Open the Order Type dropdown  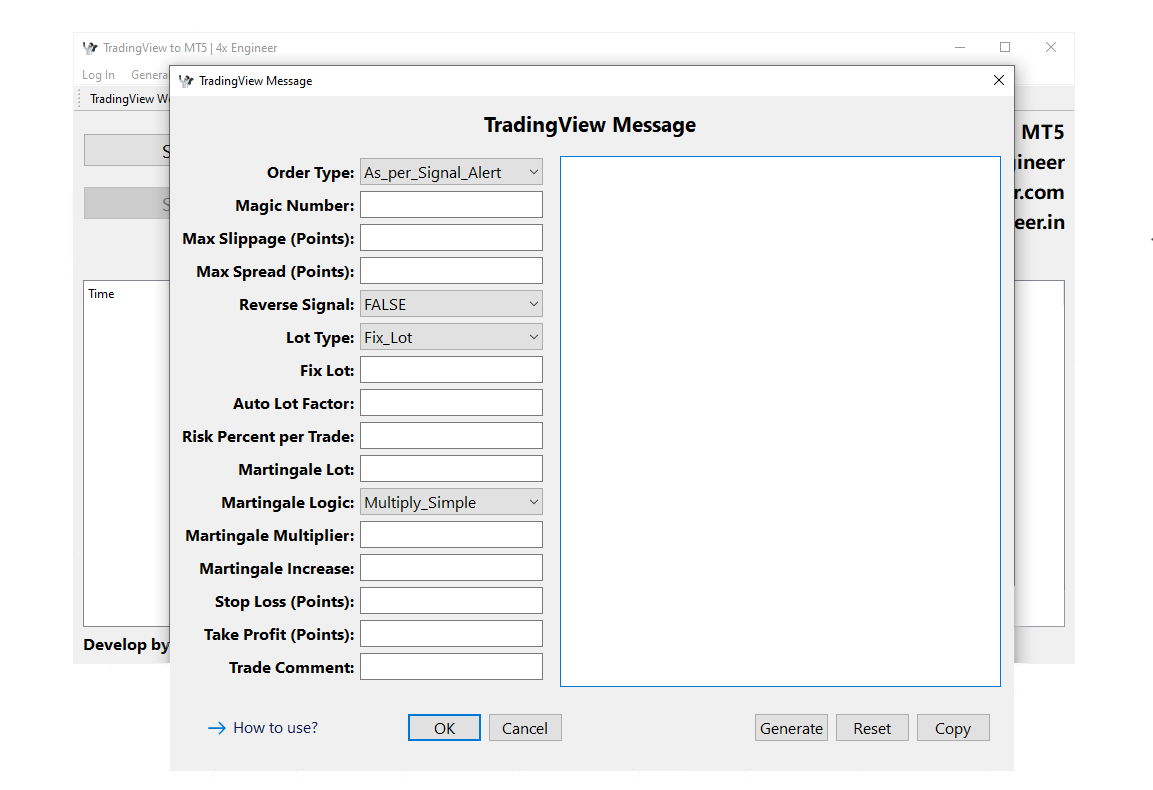click(451, 173)
